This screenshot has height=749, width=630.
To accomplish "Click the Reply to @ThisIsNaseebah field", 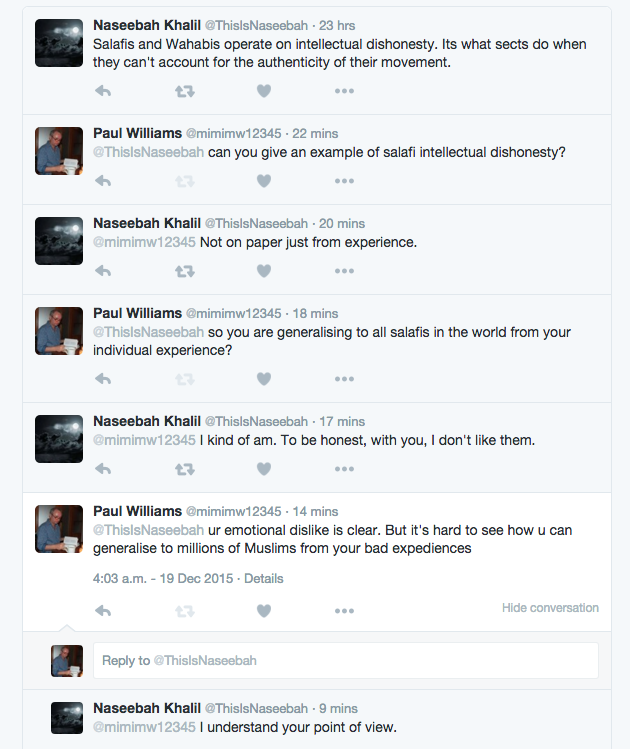I will [x=345, y=661].
